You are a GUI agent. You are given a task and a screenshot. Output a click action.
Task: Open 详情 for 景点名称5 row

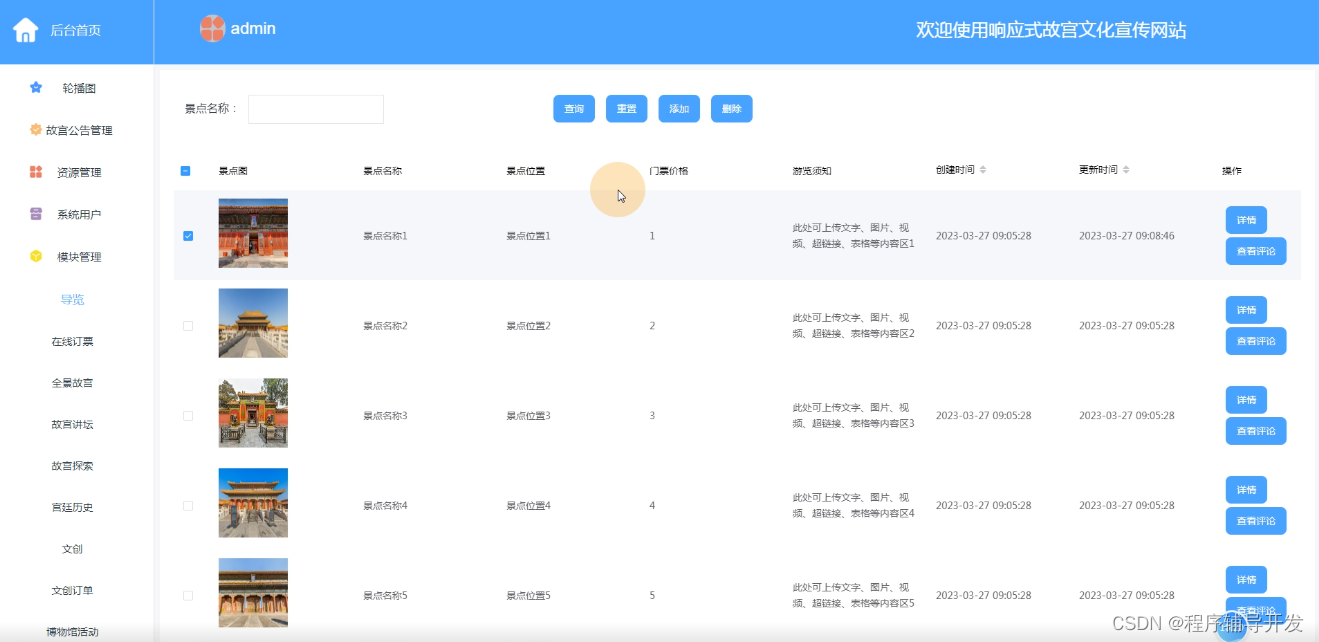click(x=1246, y=580)
